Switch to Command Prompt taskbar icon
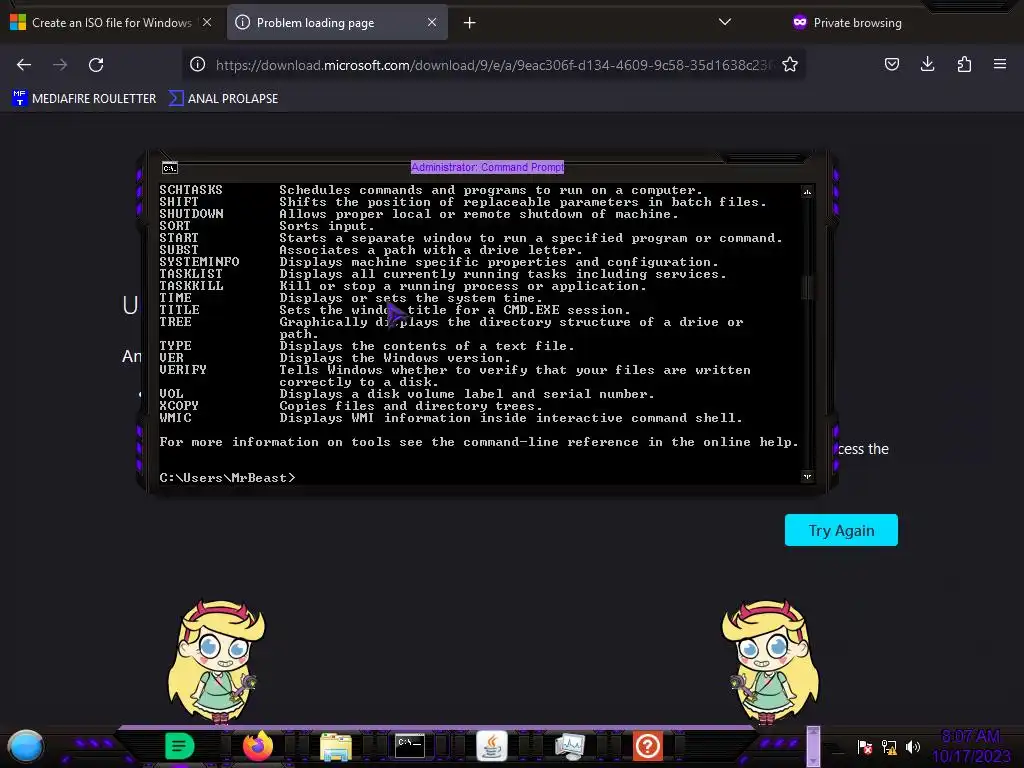1024x768 pixels. tap(410, 745)
